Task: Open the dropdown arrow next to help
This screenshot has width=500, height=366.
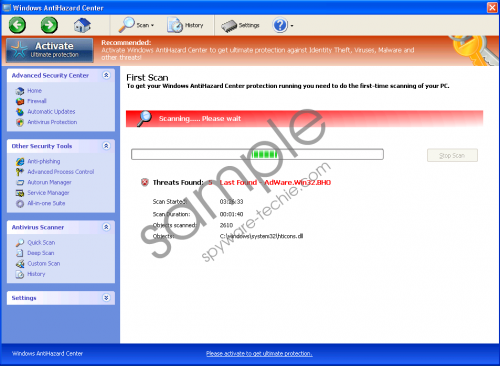Action: 292,26
